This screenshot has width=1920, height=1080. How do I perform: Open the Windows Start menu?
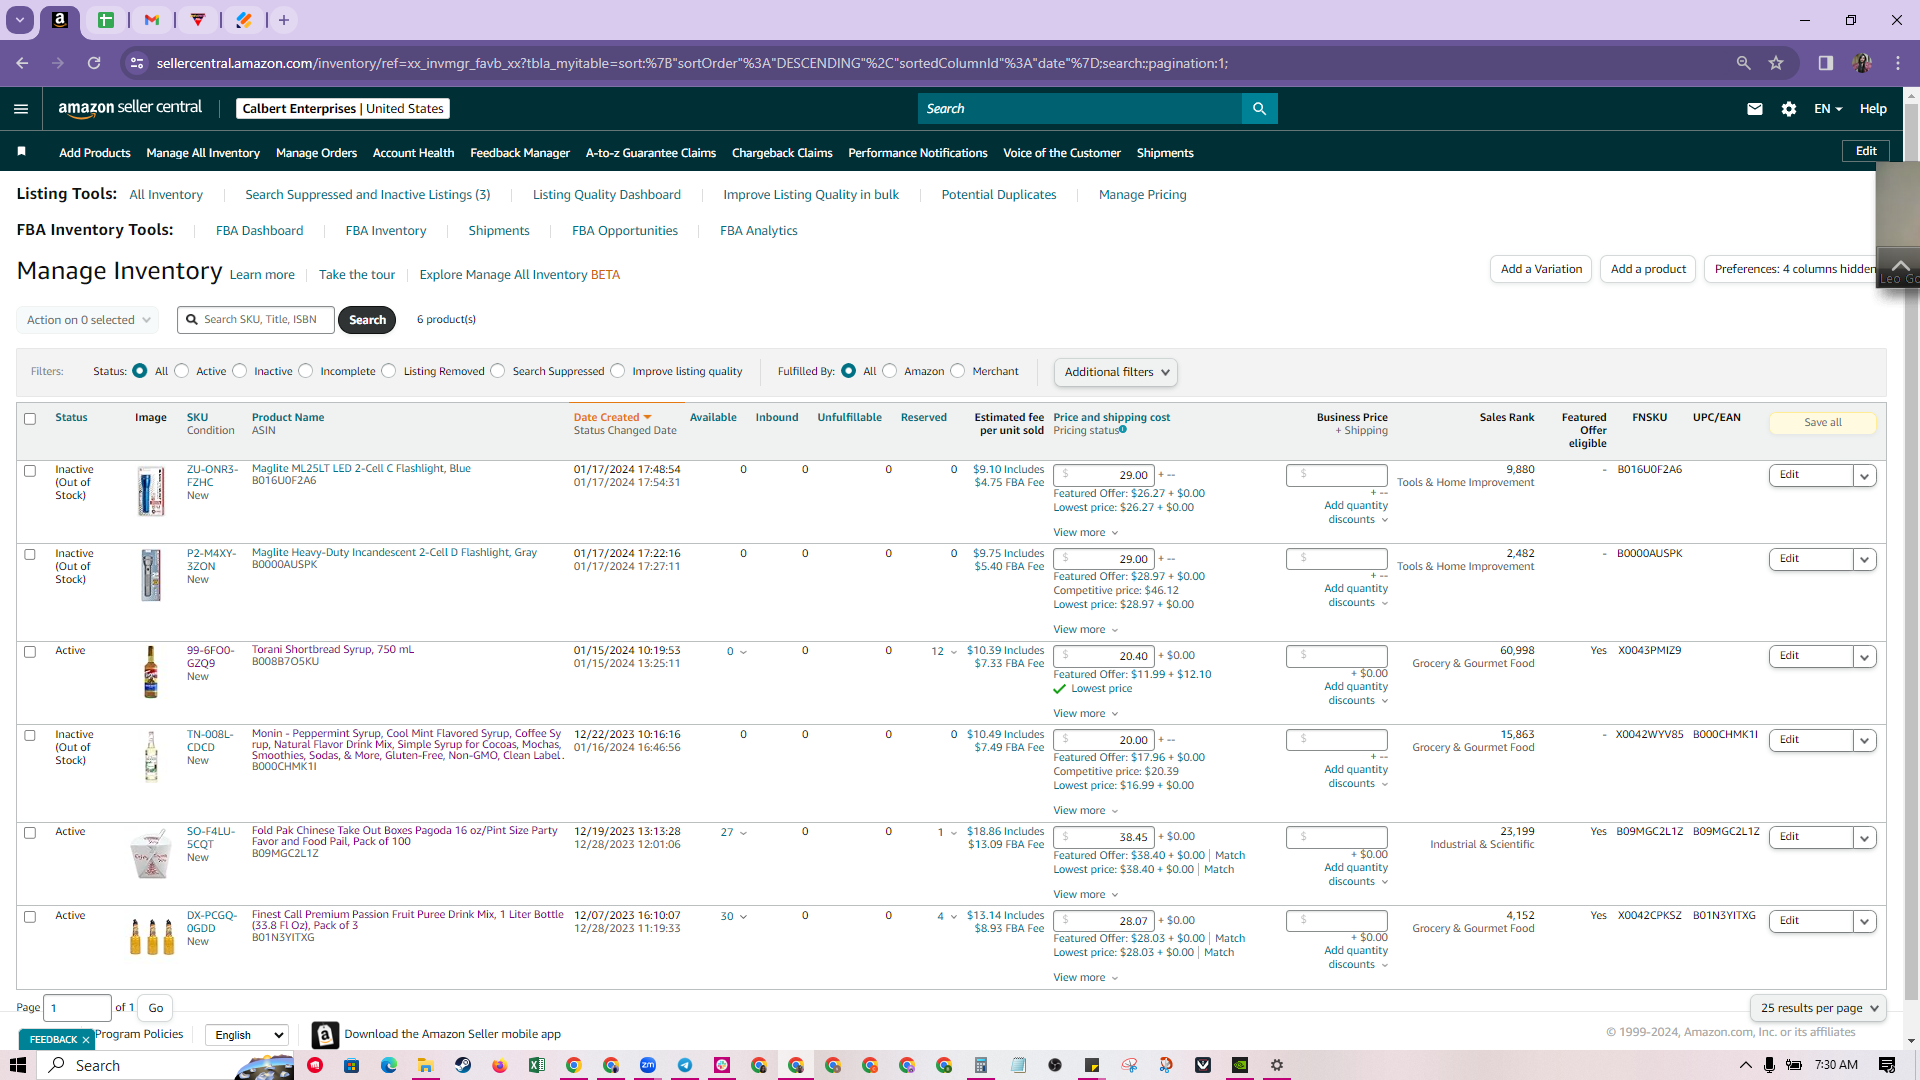pos(18,1065)
